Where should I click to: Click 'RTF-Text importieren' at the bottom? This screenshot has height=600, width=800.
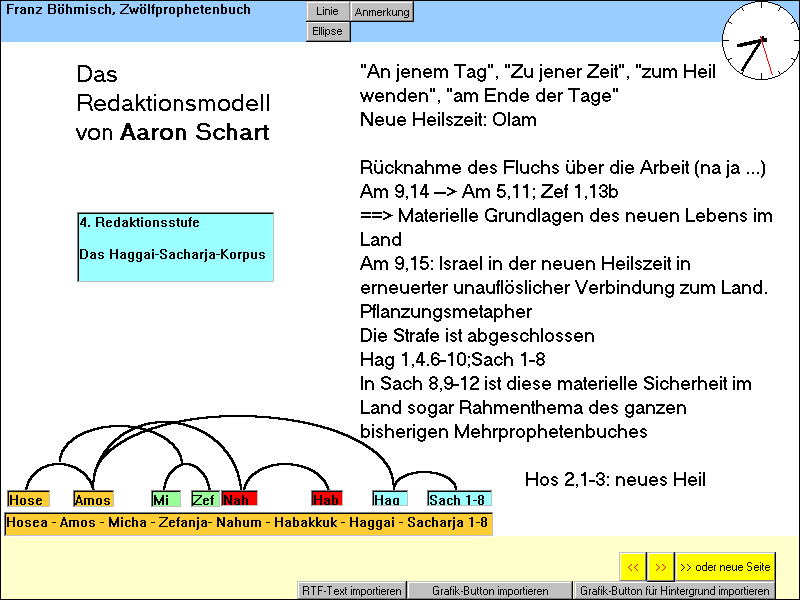click(352, 590)
